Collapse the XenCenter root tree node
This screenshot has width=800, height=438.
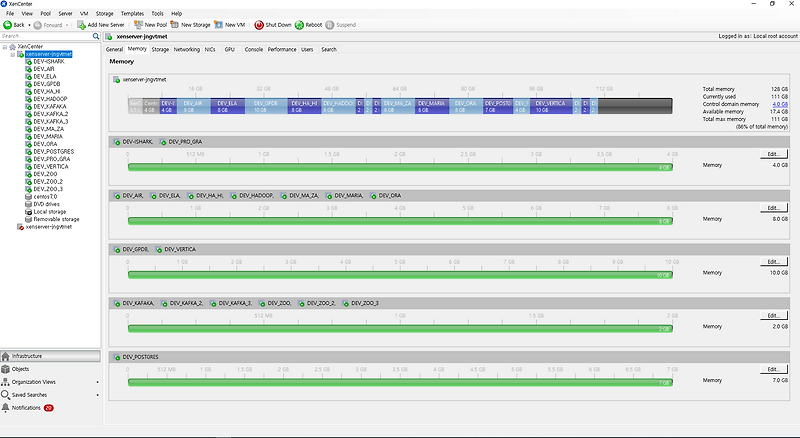coord(5,47)
